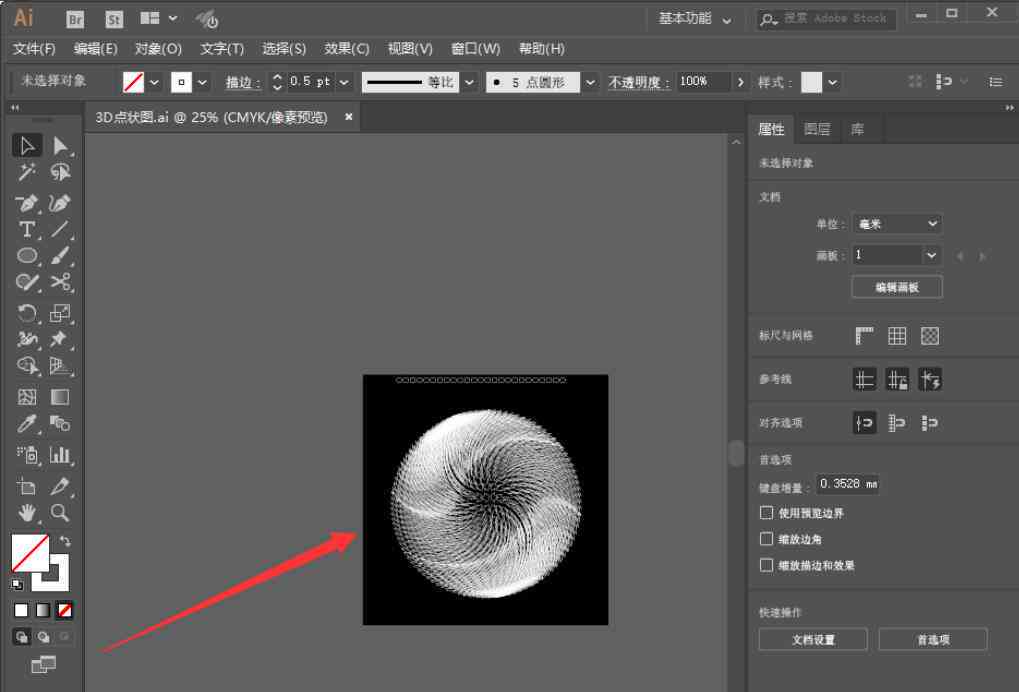Select the Magic Wand tool

pos(27,172)
